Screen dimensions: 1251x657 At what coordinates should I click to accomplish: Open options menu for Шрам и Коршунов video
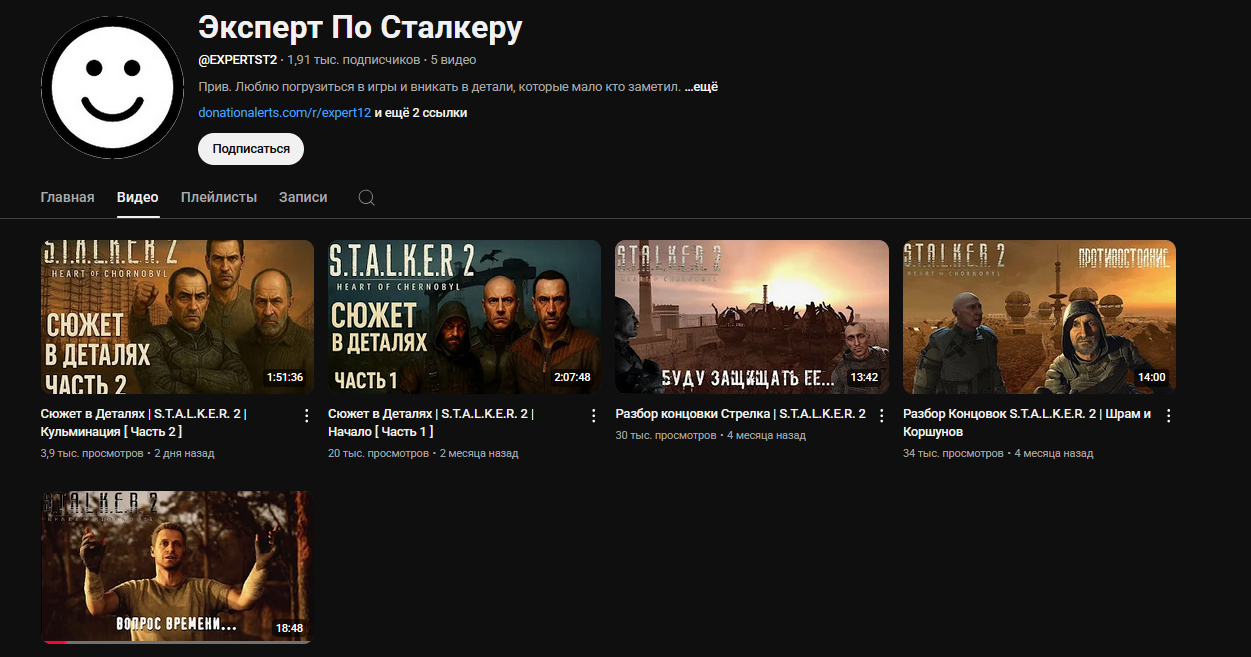point(1168,415)
